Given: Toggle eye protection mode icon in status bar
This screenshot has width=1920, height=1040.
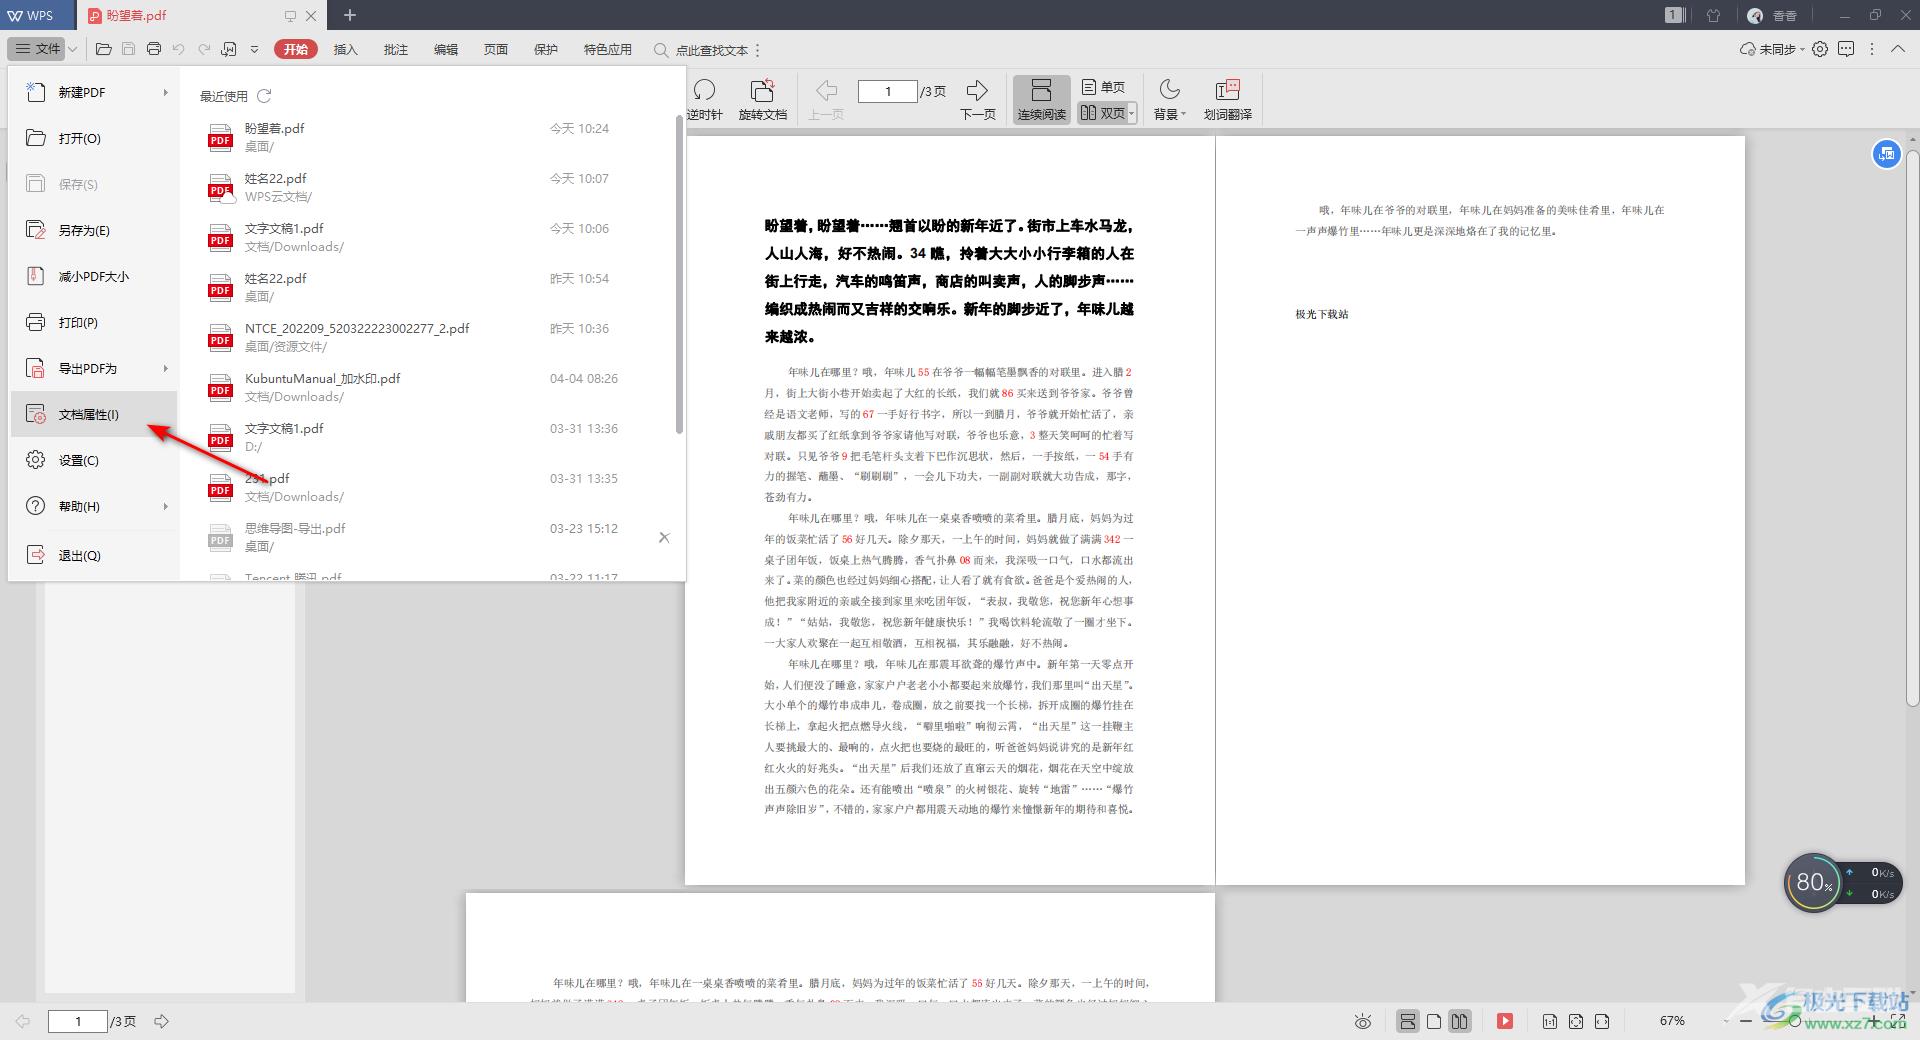Looking at the screenshot, I should (1362, 1021).
